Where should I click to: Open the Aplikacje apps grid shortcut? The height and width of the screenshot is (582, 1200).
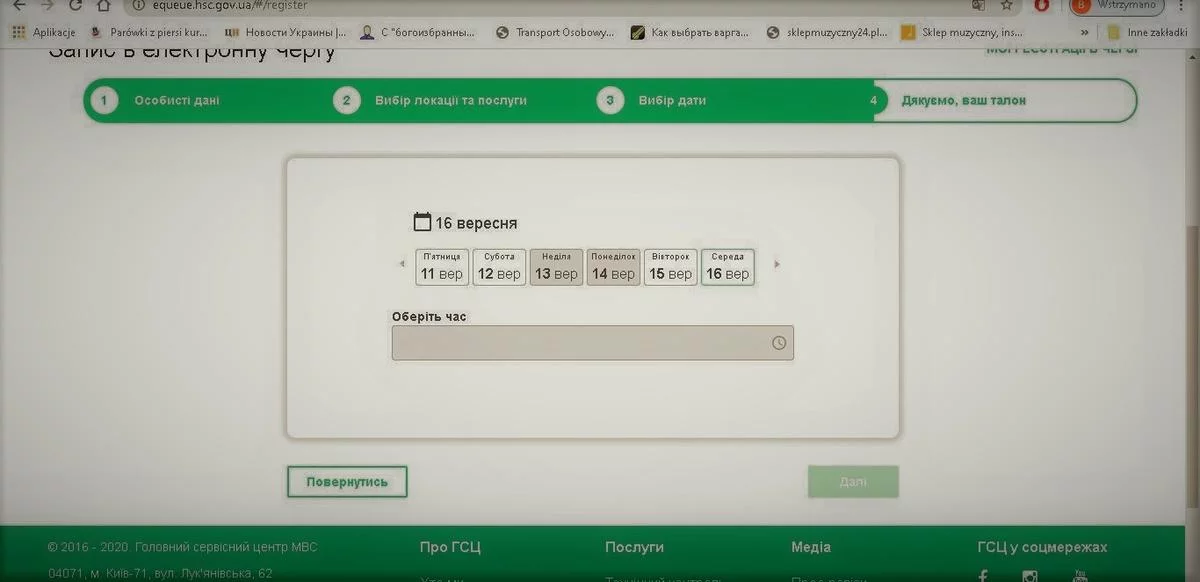coord(44,32)
